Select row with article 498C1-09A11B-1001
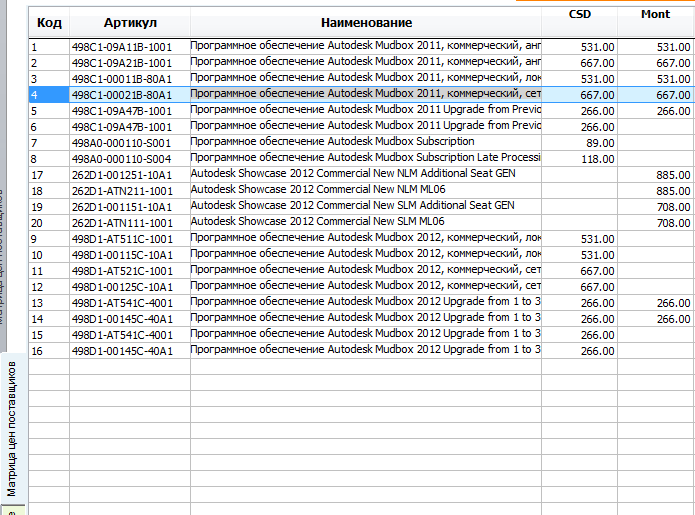This screenshot has height=515, width=695. [x=361, y=47]
